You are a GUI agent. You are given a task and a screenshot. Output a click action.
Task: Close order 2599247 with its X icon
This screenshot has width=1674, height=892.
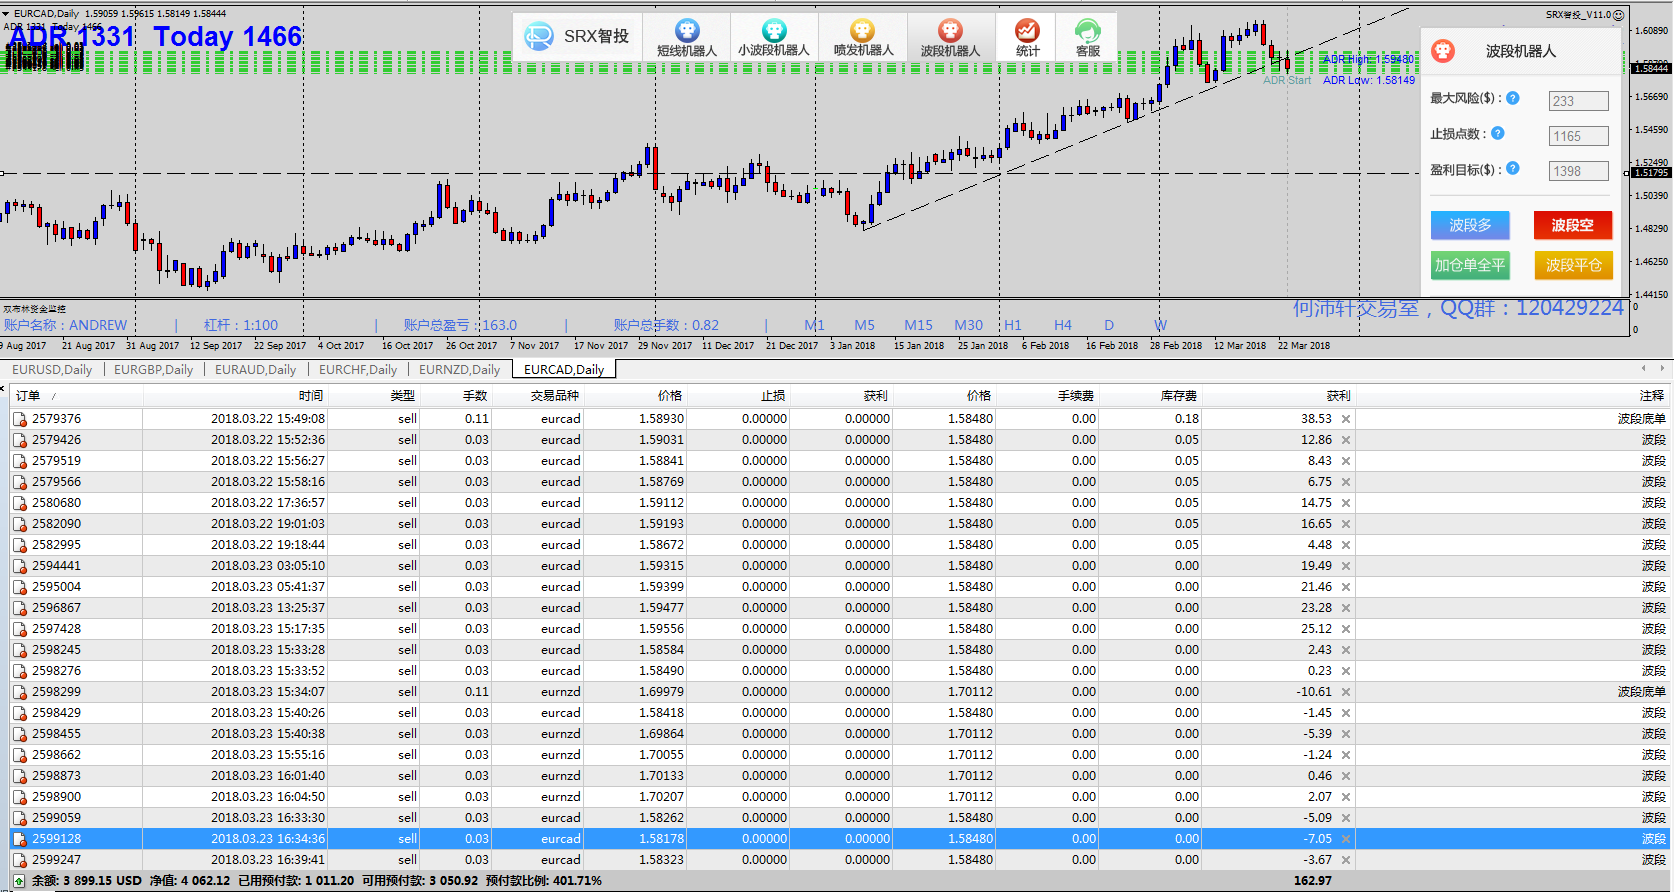(x=1346, y=860)
